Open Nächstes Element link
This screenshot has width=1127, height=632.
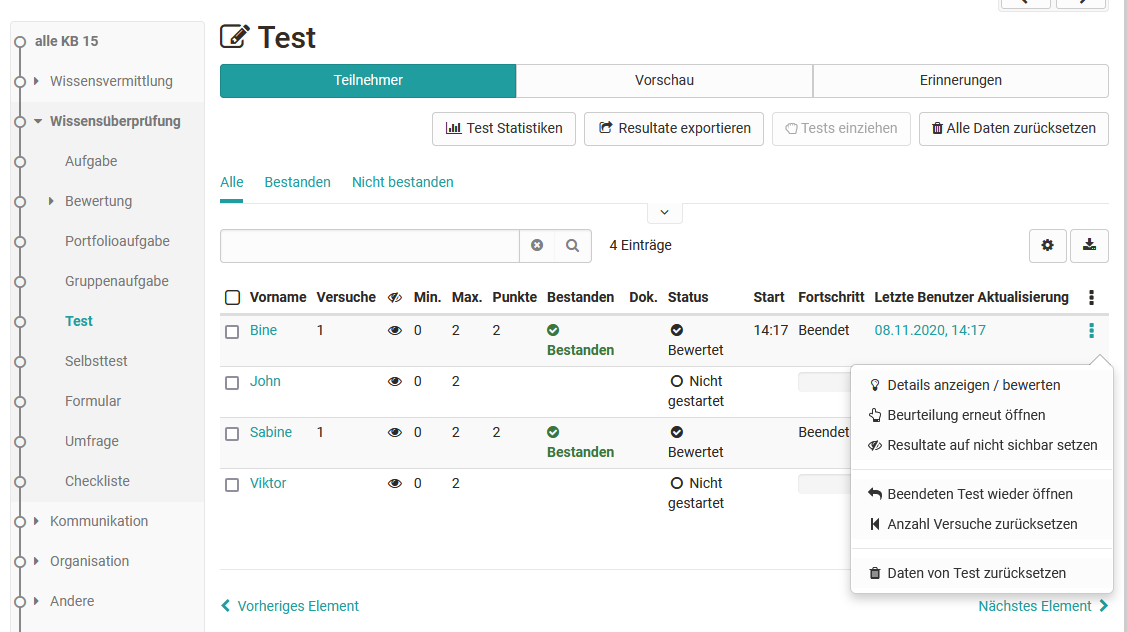click(1037, 605)
